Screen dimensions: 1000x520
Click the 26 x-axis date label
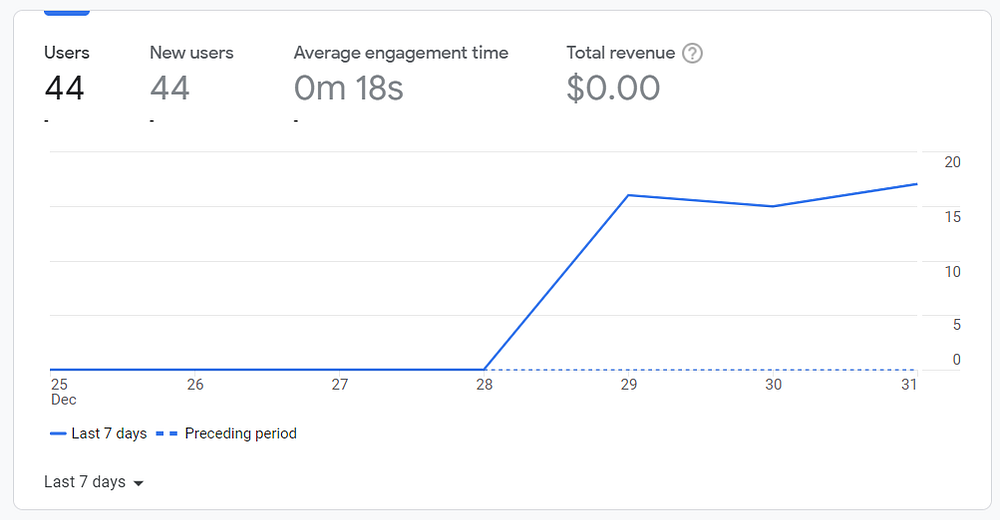point(195,385)
